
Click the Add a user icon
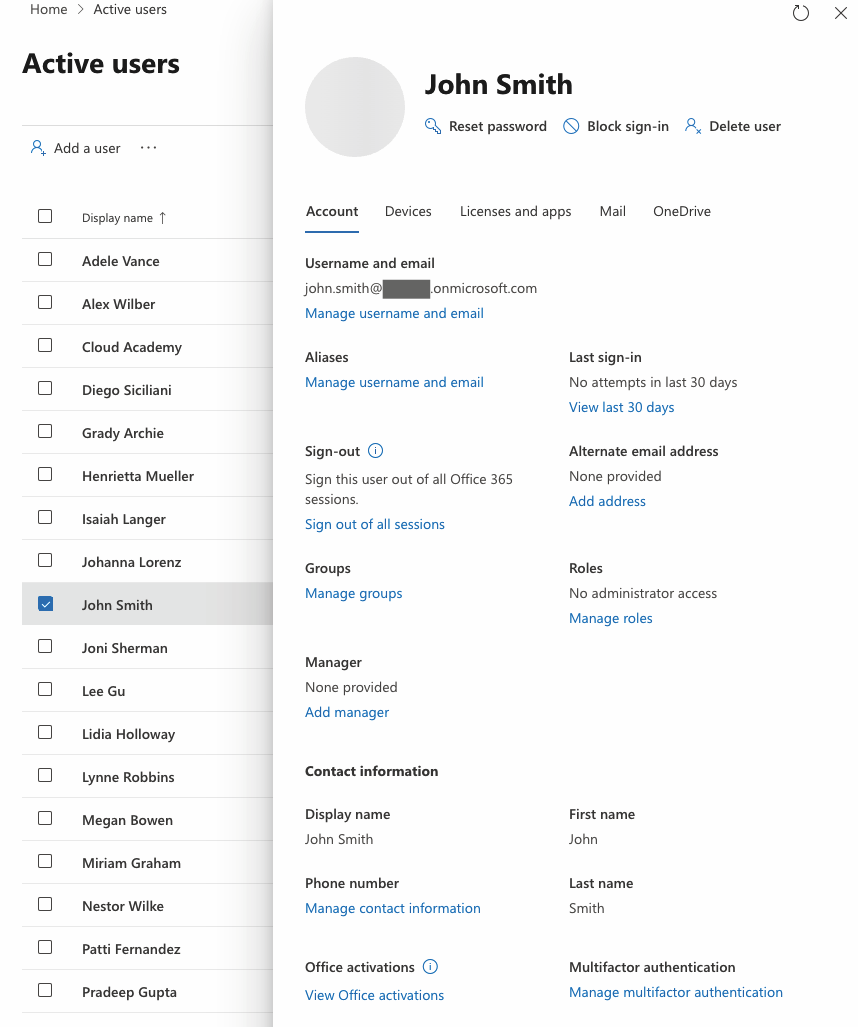coord(38,148)
